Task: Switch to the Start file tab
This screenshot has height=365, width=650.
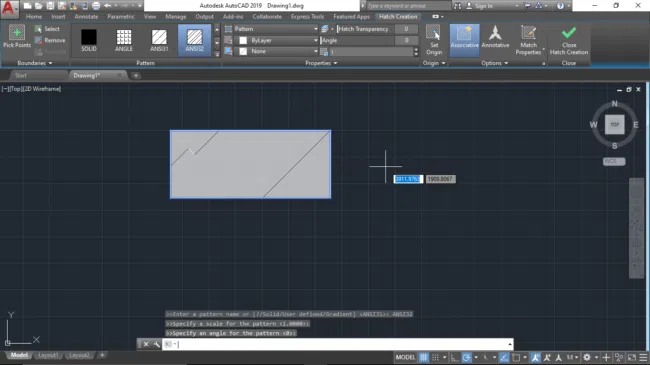Action: (21, 75)
